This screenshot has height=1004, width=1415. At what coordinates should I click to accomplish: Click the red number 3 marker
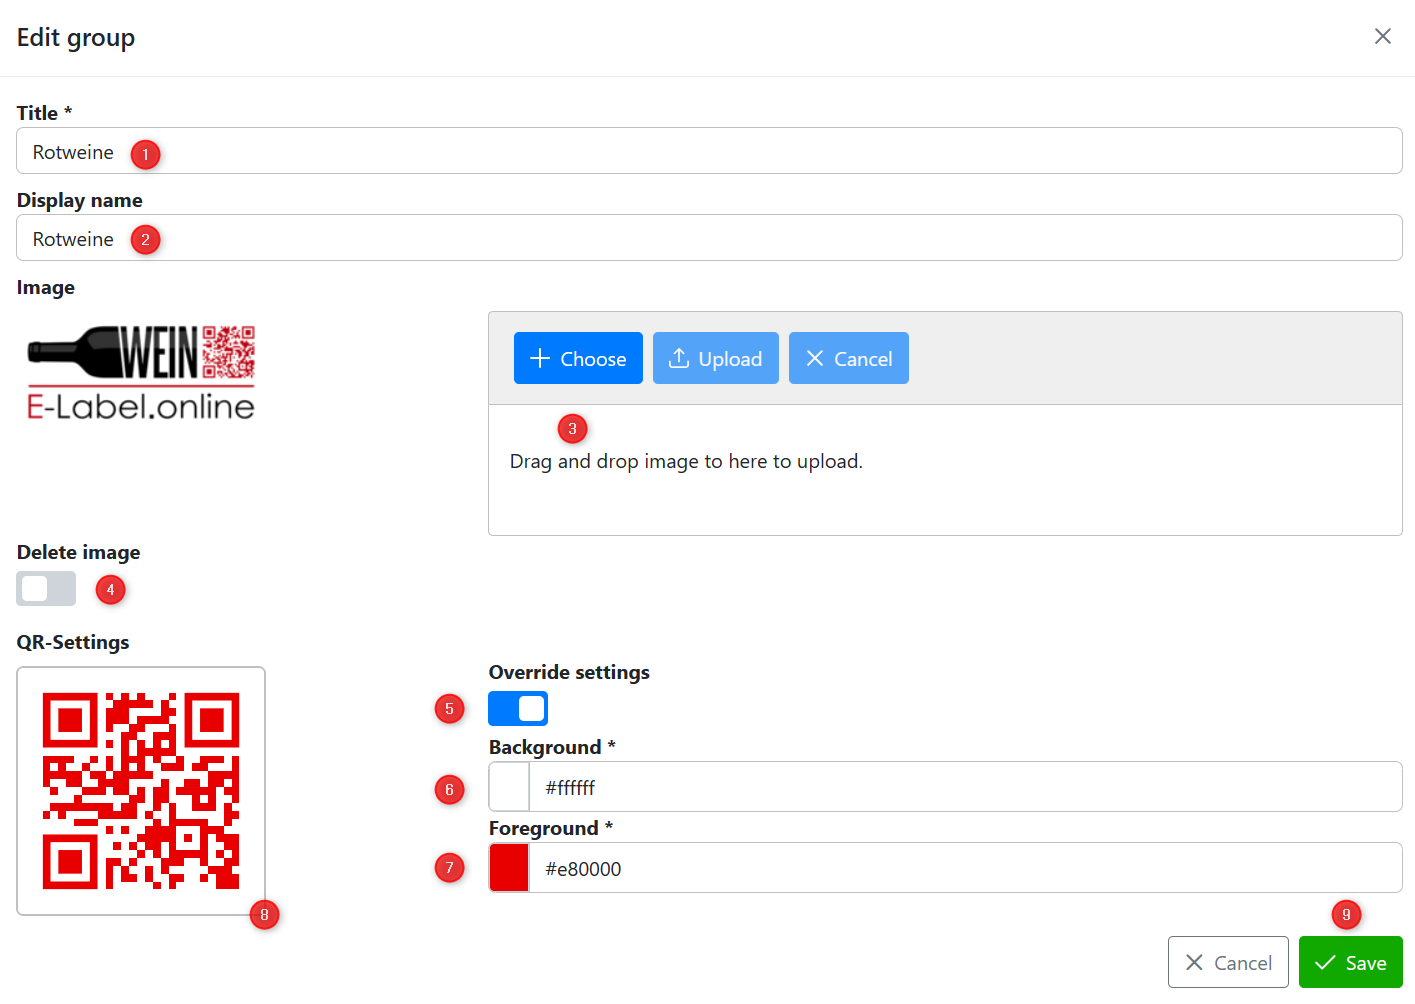[572, 429]
